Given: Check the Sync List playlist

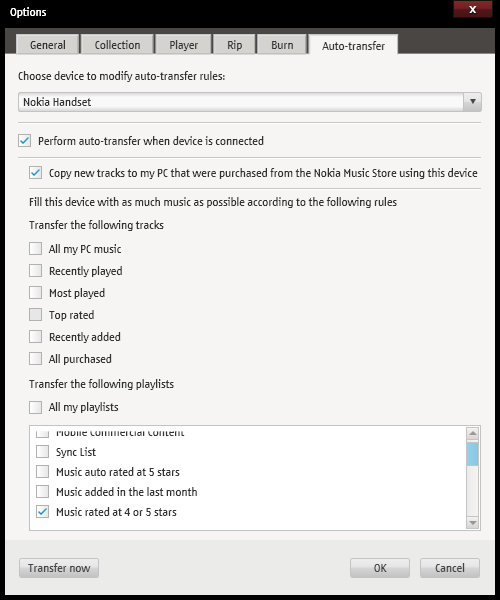Looking at the screenshot, I should point(42,452).
